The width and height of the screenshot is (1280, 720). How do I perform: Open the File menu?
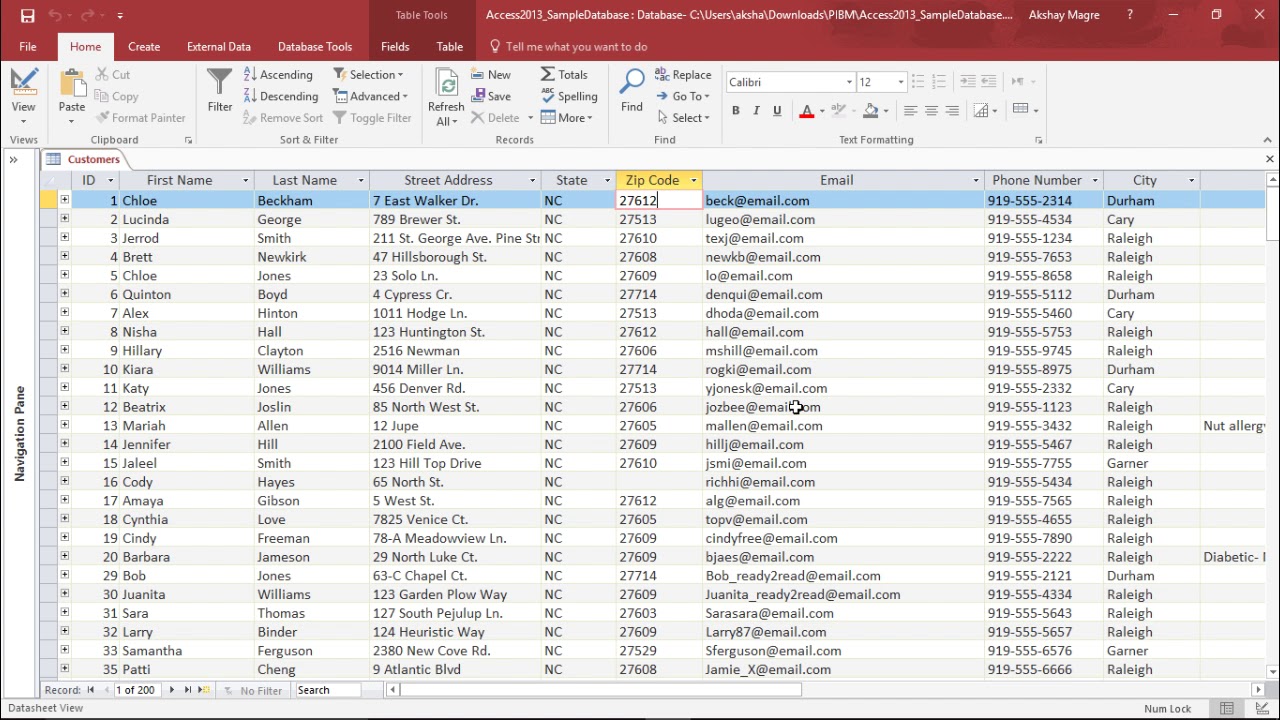point(28,47)
